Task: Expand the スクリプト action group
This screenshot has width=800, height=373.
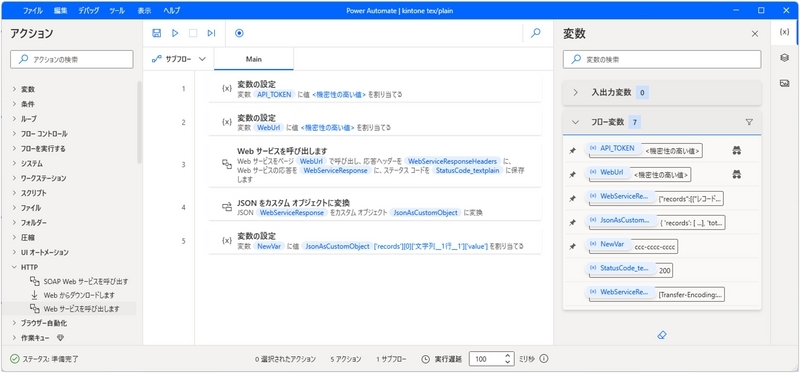Action: [x=14, y=193]
